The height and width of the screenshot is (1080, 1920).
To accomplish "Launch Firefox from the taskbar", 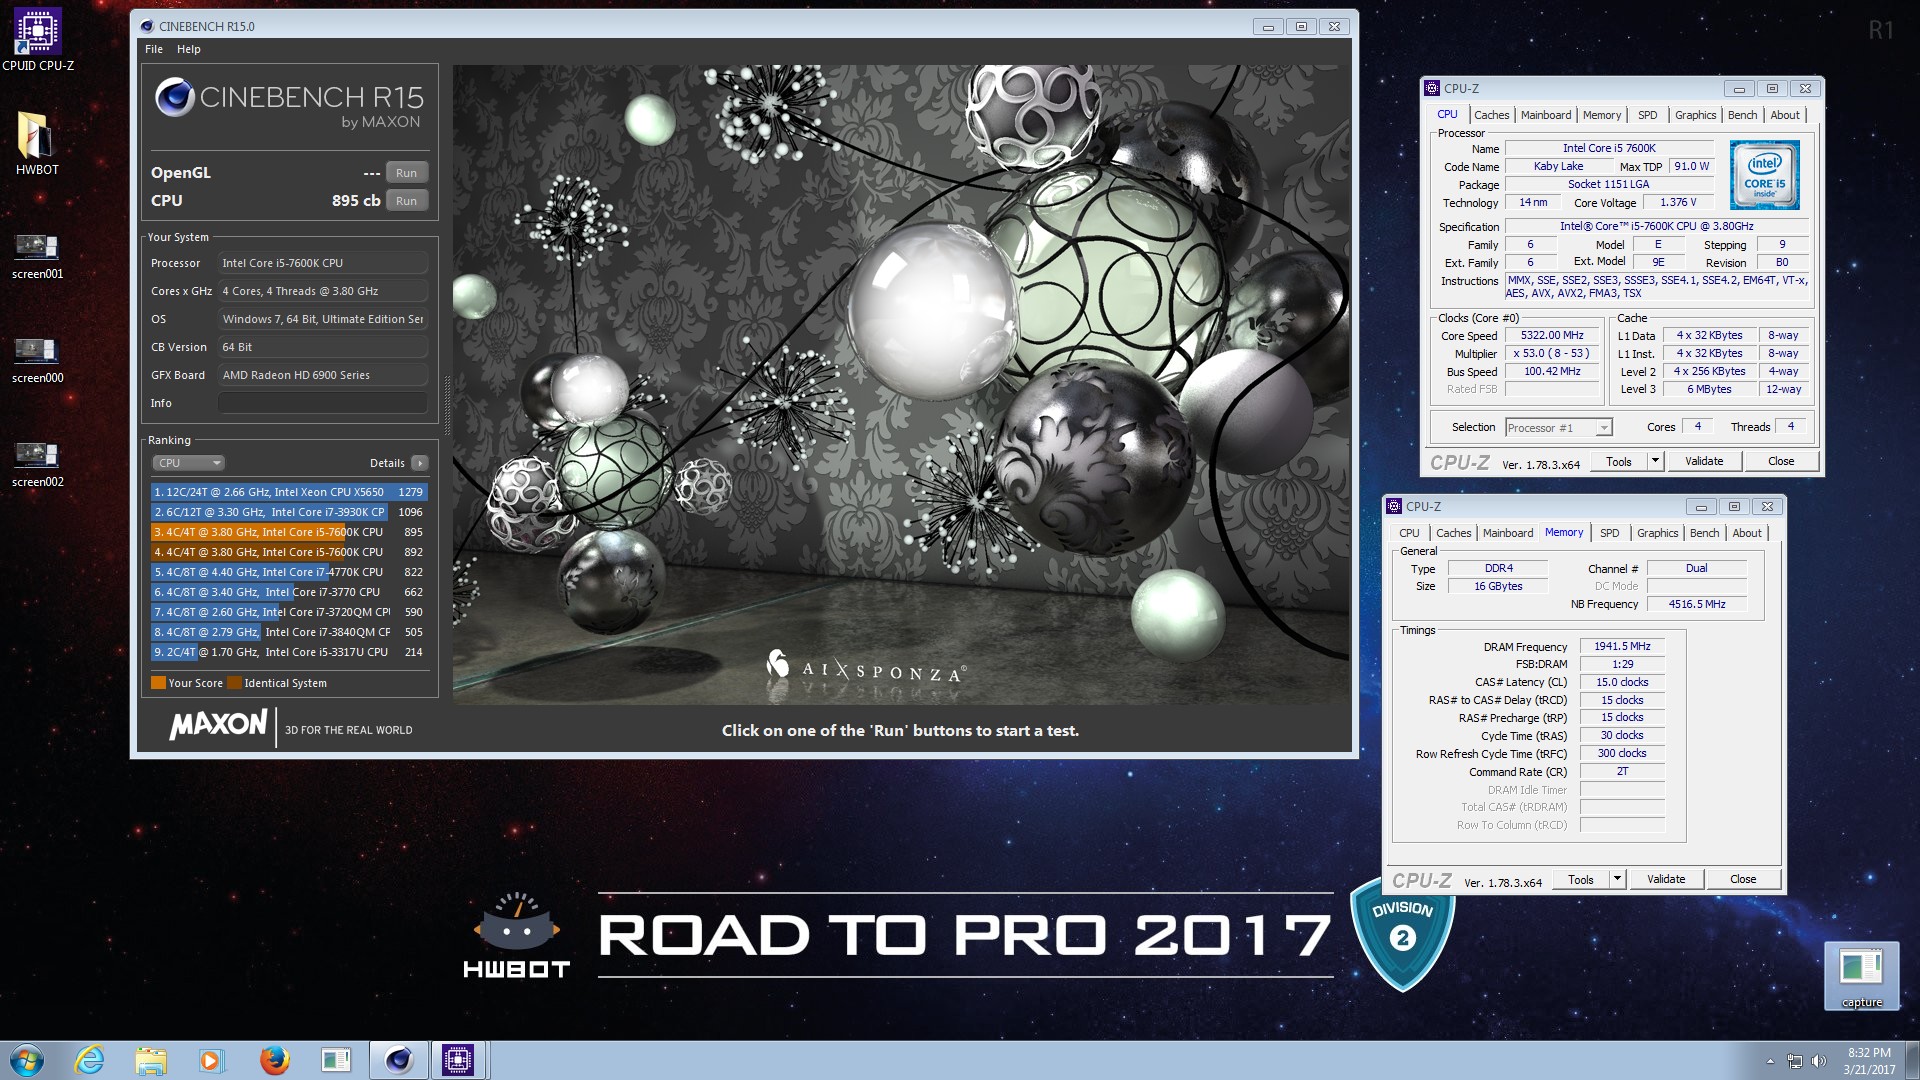I will point(274,1060).
